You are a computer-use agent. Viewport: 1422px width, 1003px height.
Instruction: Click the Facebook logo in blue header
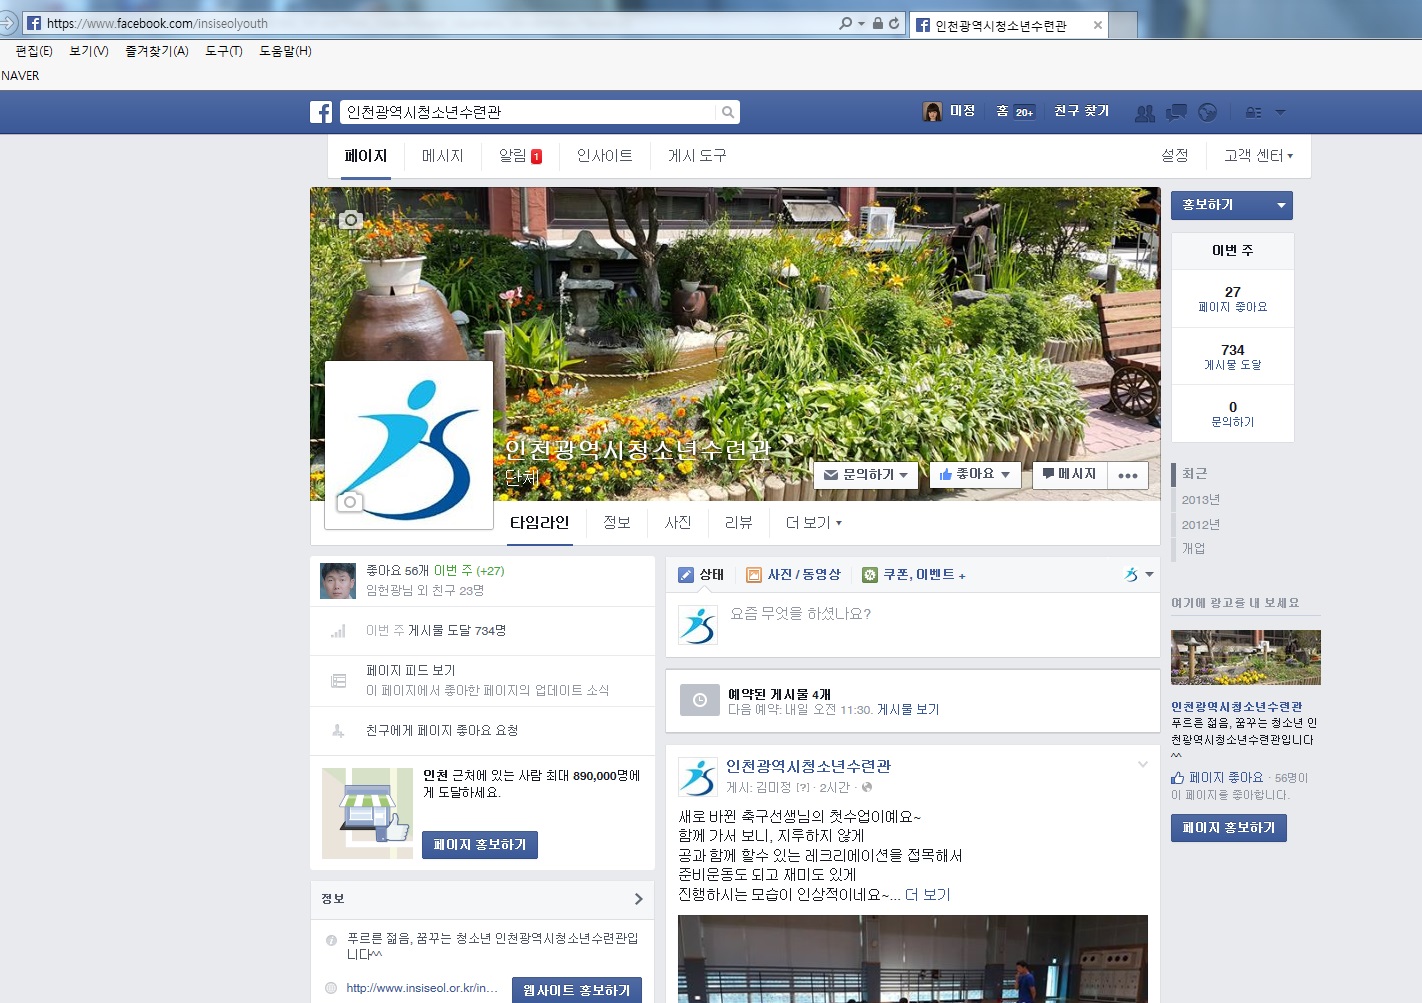click(x=321, y=112)
